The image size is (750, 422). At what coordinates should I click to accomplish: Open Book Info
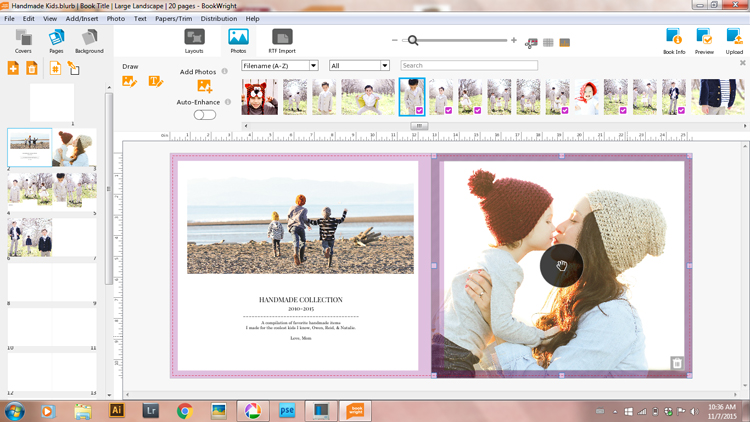coord(674,41)
